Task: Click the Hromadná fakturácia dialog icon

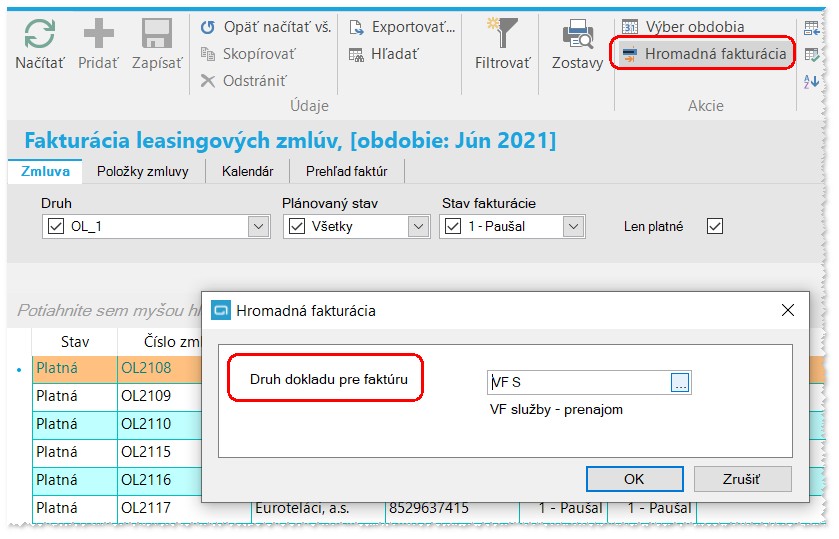Action: (x=221, y=310)
